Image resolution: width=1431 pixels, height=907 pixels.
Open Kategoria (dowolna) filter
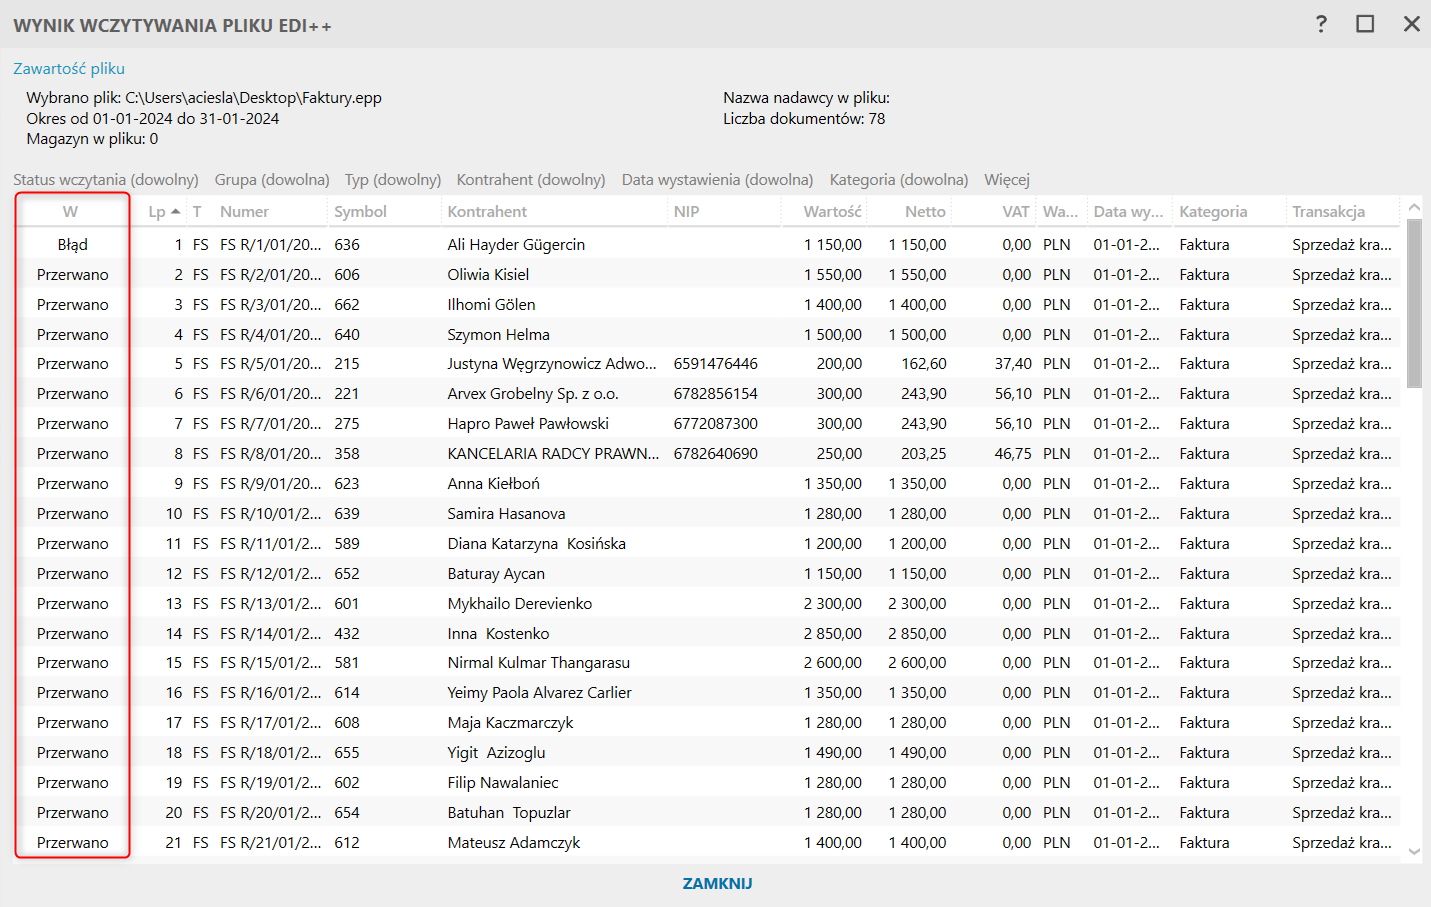[x=899, y=180]
